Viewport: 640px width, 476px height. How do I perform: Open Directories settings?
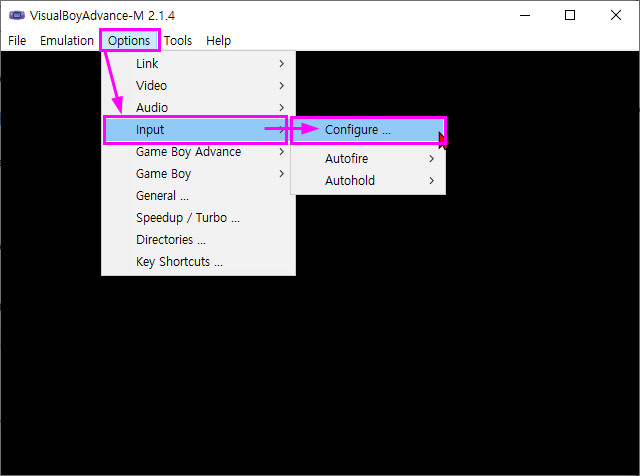click(x=198, y=240)
